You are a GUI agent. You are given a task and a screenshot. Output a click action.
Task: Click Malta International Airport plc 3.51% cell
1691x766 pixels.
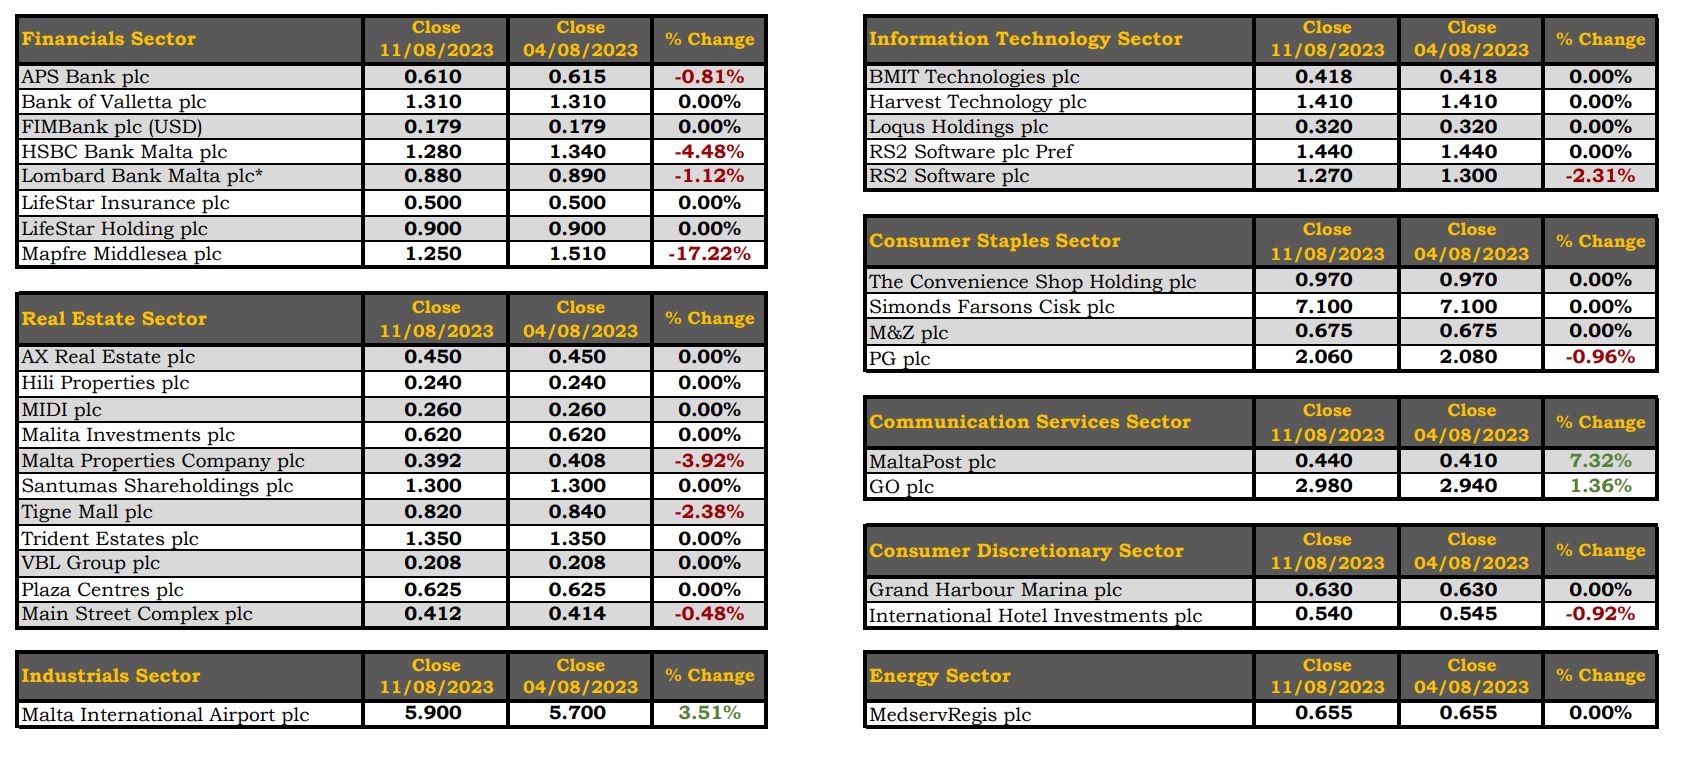[709, 713]
